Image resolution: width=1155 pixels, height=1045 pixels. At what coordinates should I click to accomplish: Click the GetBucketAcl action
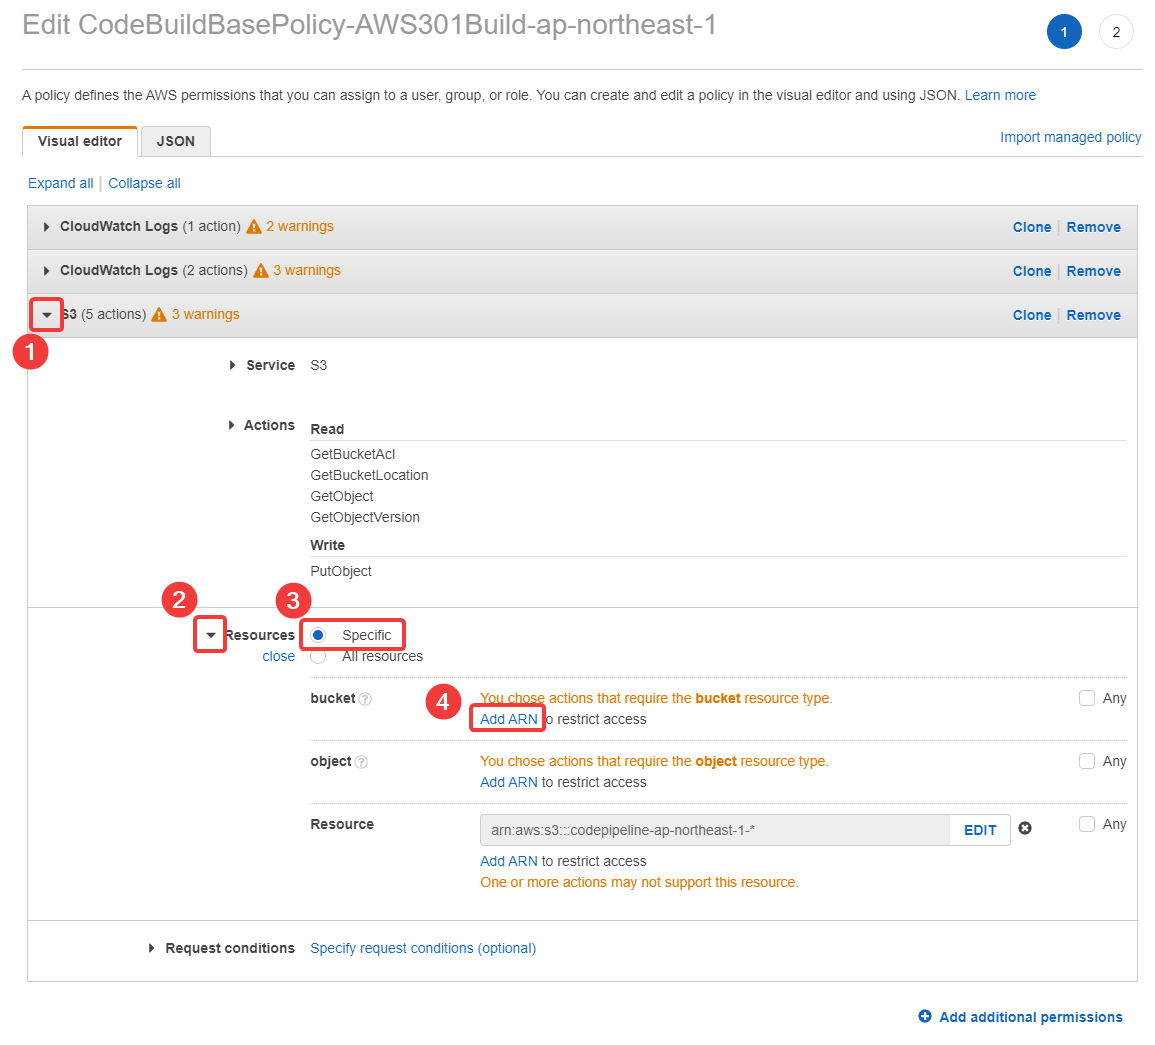point(353,454)
